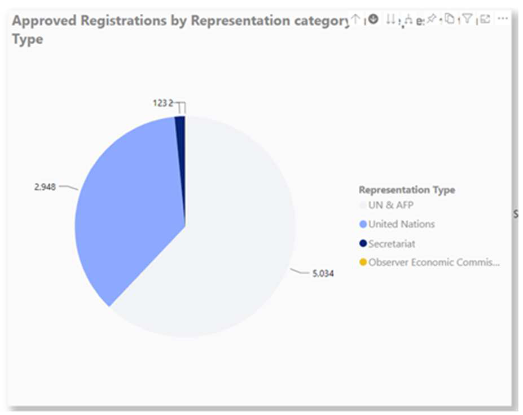
Task: Click the 5,034 data label
Action: pos(323,274)
